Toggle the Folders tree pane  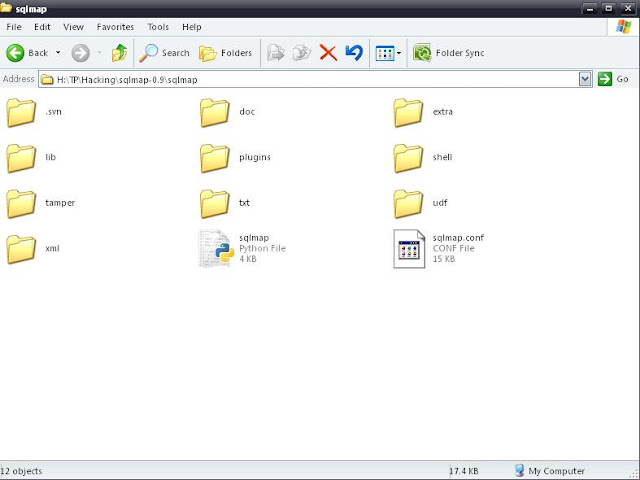coord(225,53)
